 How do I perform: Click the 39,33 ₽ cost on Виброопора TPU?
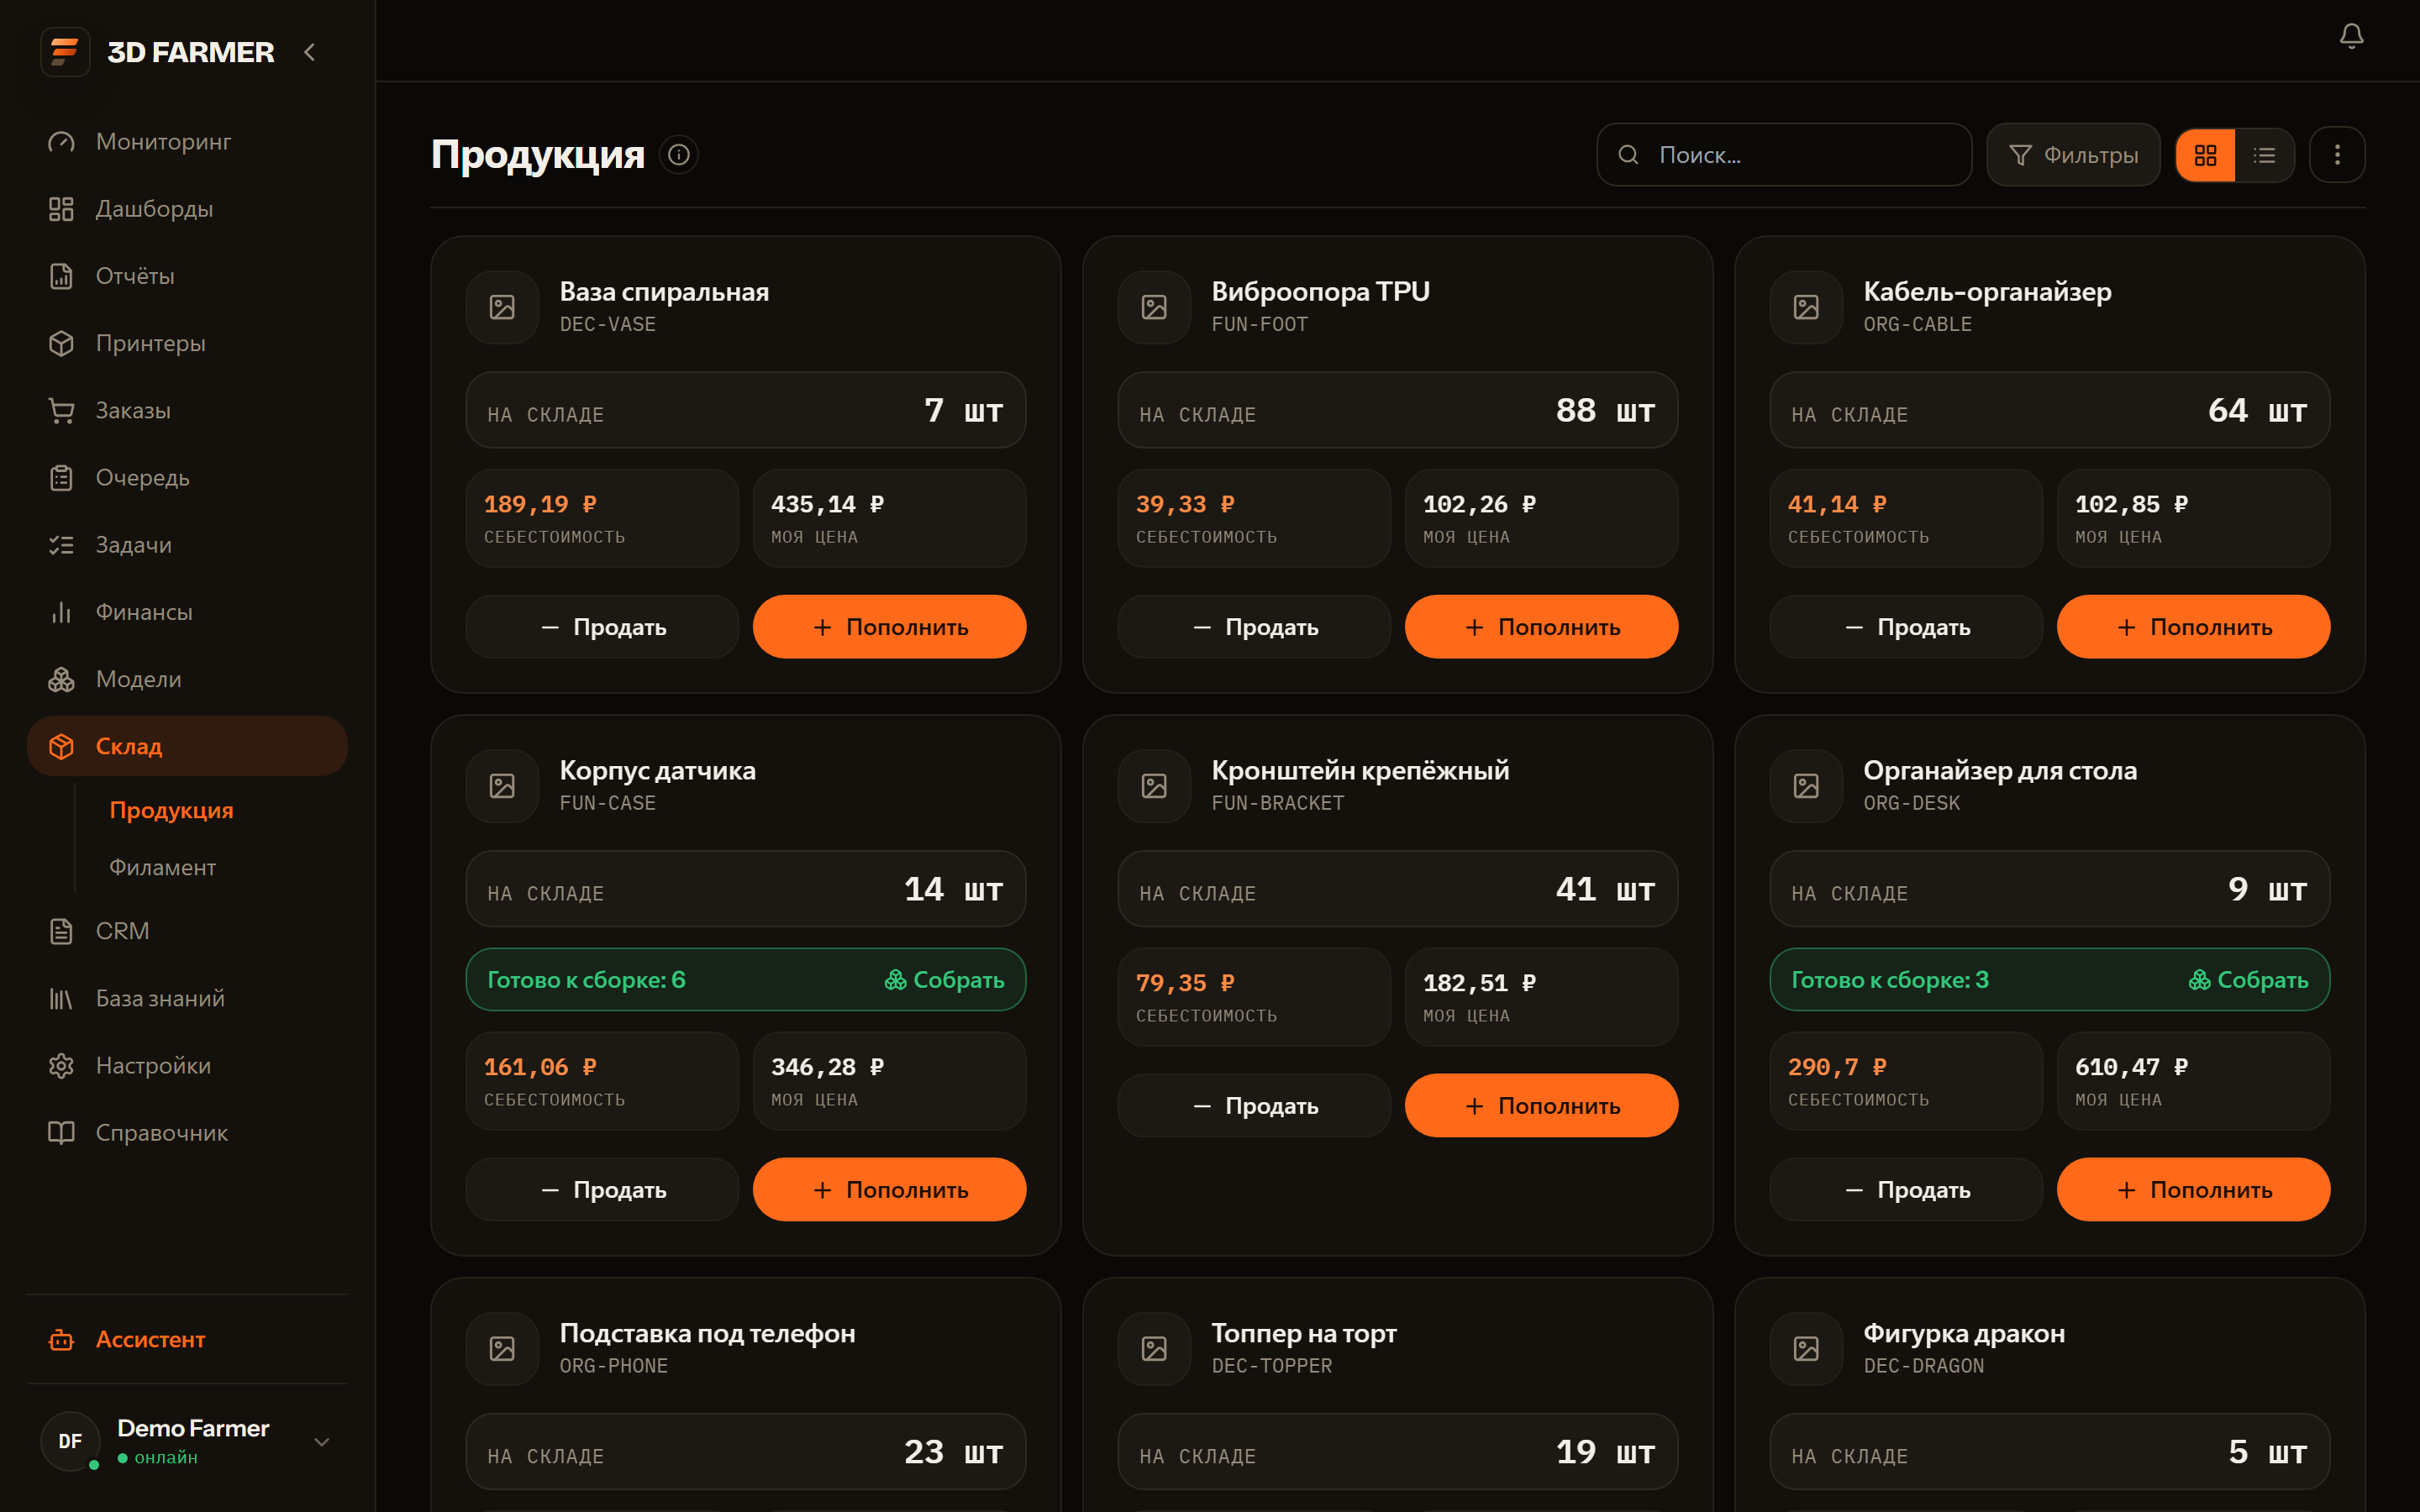tap(1185, 504)
